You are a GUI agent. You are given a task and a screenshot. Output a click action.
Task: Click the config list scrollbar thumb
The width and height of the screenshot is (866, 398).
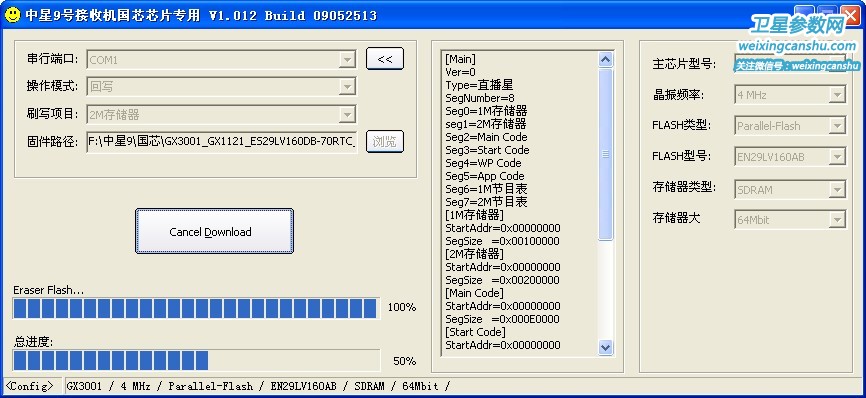click(605, 154)
